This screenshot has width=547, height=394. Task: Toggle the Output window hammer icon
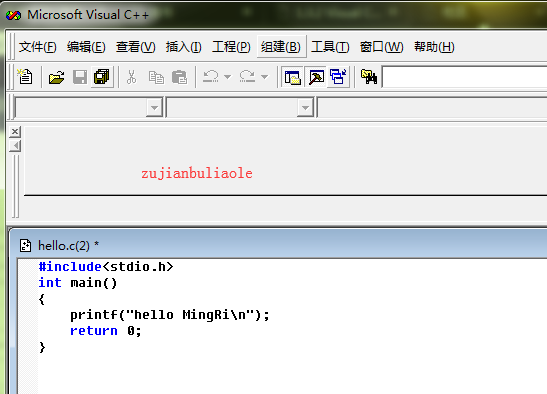(x=316, y=77)
